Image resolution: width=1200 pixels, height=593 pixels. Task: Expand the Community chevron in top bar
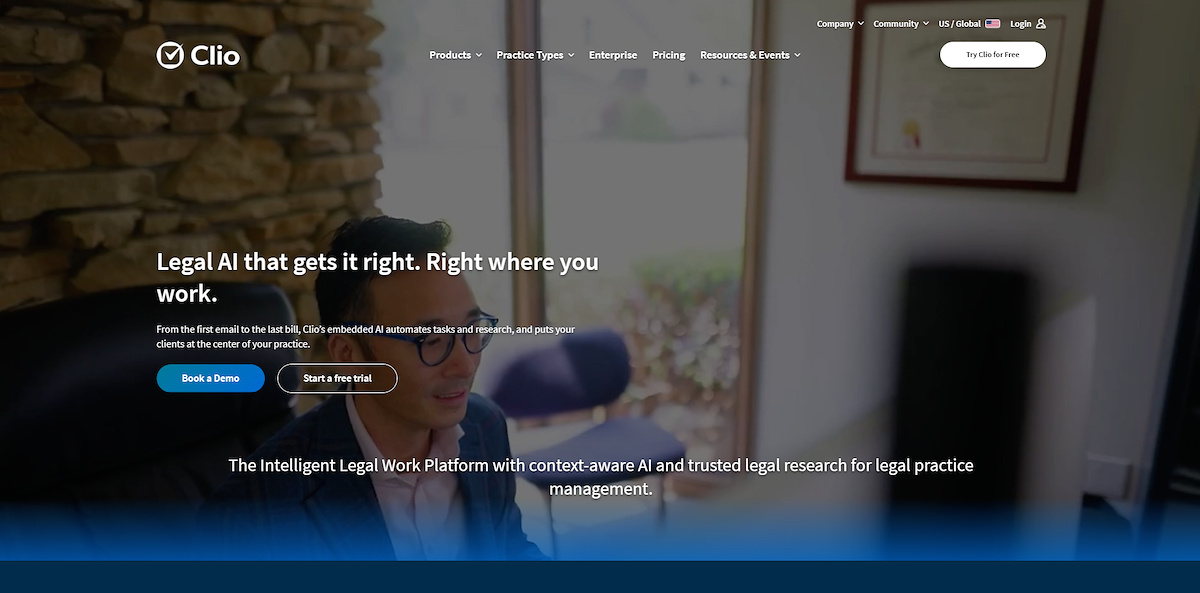click(925, 24)
